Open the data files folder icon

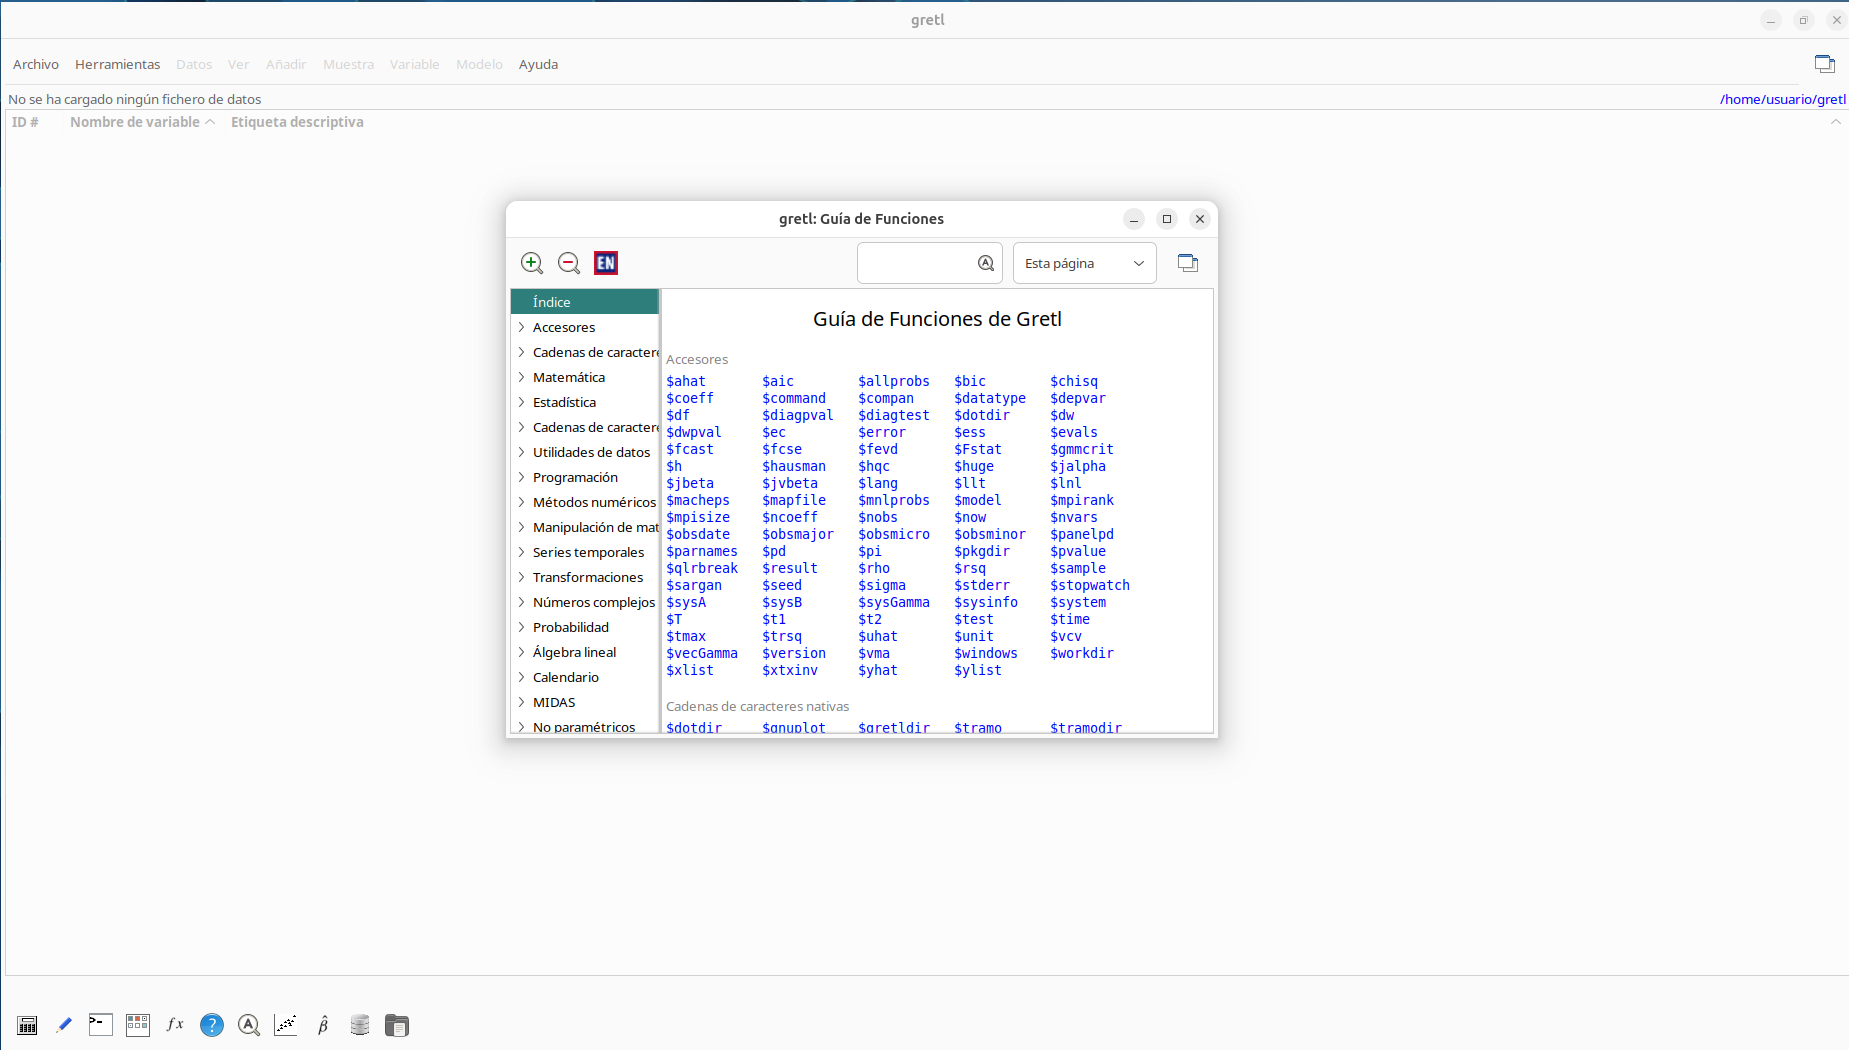[397, 1025]
